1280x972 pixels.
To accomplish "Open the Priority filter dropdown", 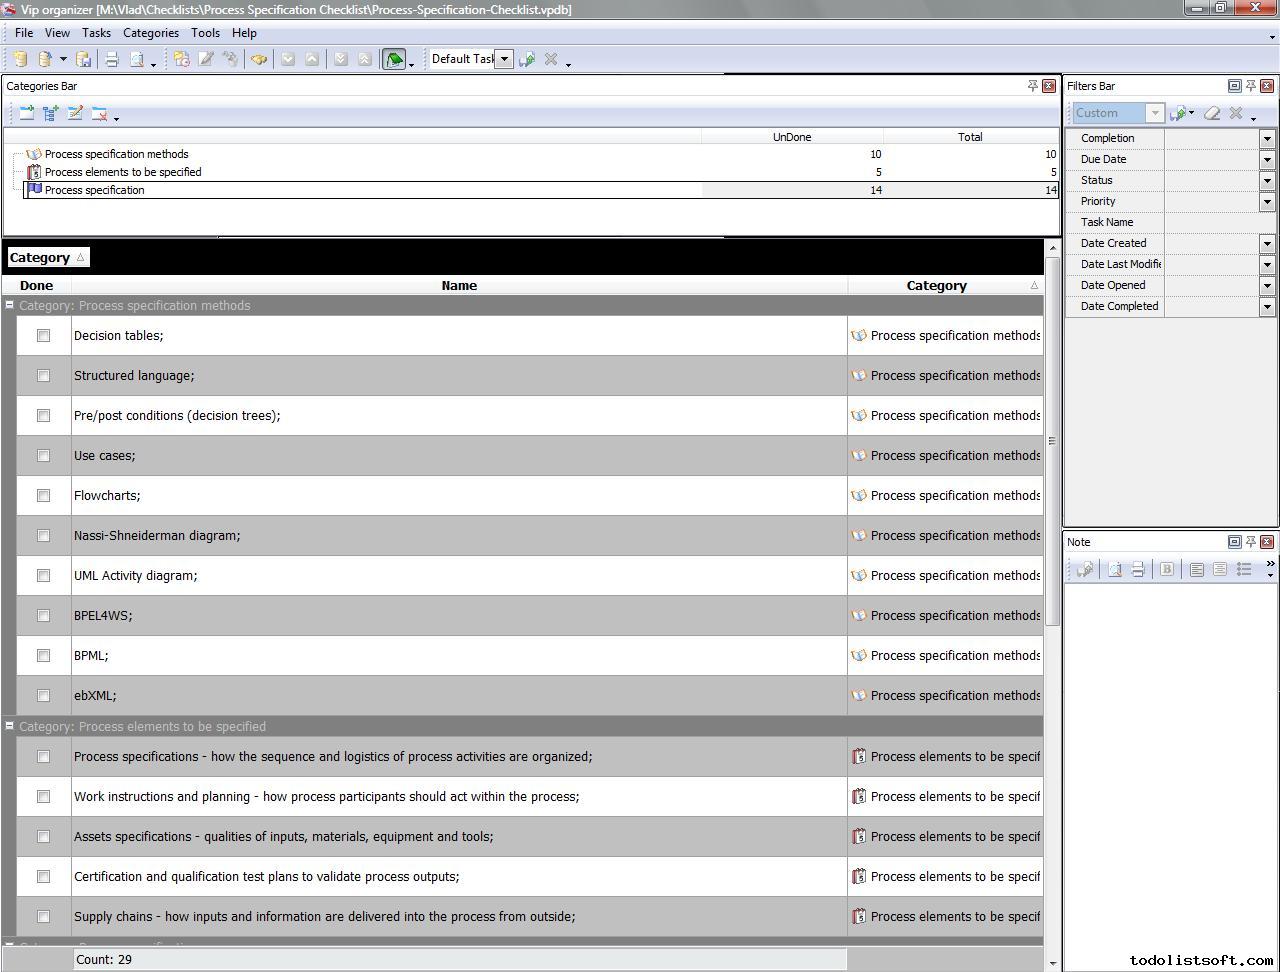I will click(1267, 202).
